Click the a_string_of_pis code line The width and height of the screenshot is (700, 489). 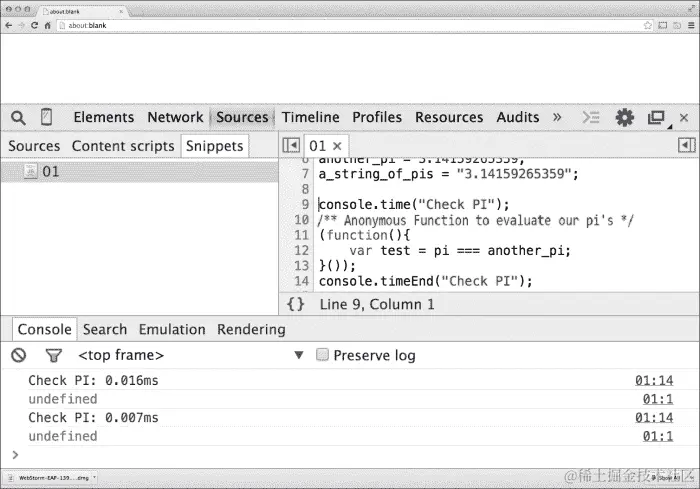pyautogui.click(x=448, y=174)
